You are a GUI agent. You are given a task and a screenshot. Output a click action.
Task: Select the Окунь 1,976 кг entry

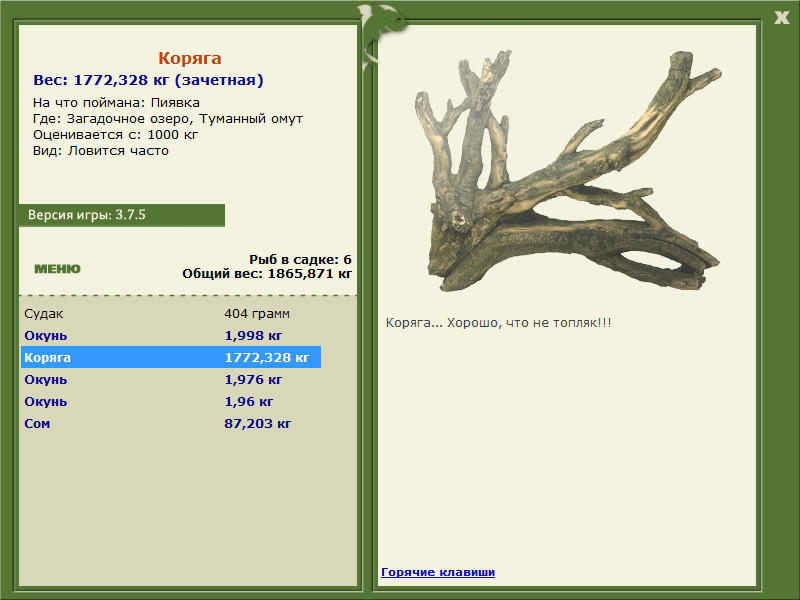pos(171,380)
